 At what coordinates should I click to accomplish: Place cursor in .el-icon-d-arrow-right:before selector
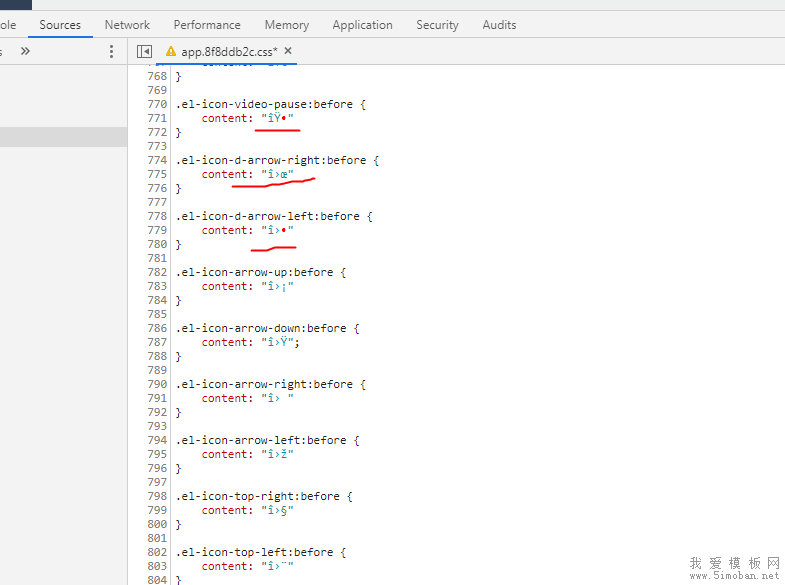[x=270, y=160]
